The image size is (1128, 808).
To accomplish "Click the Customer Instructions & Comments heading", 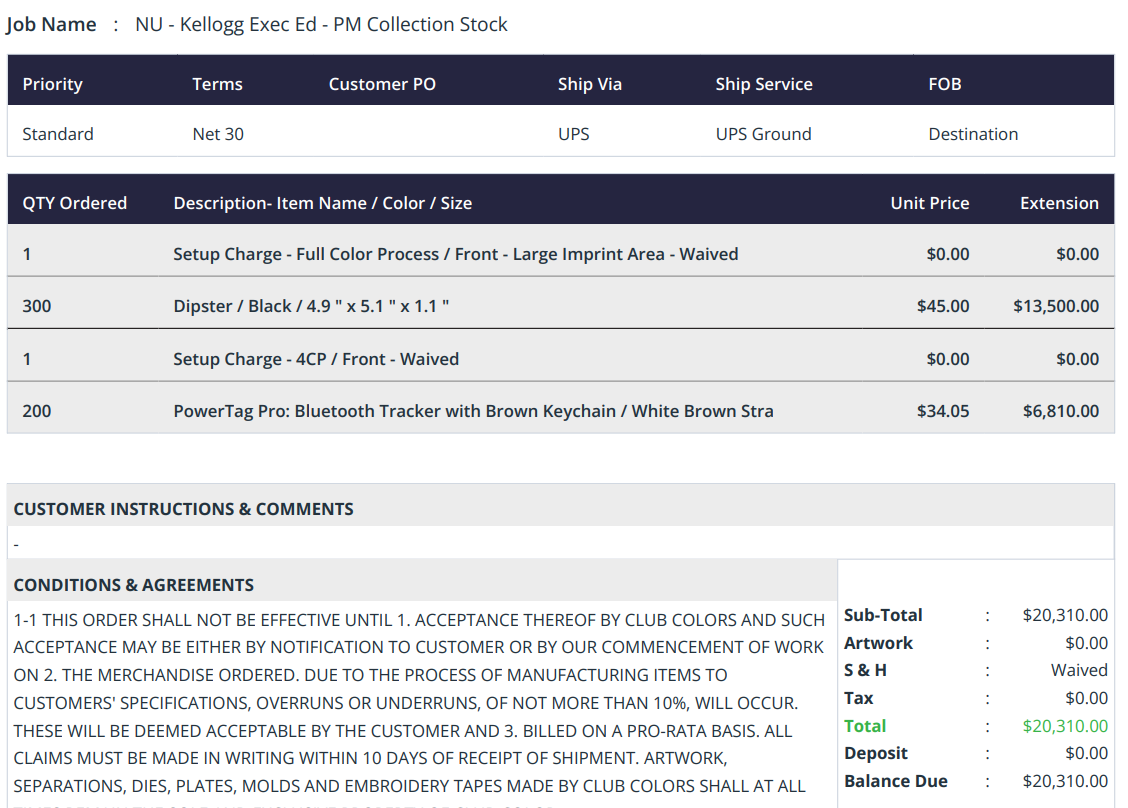I will (x=183, y=509).
